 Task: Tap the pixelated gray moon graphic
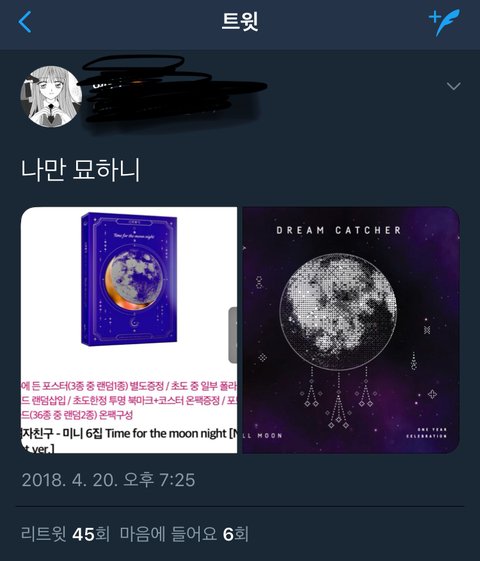338,311
